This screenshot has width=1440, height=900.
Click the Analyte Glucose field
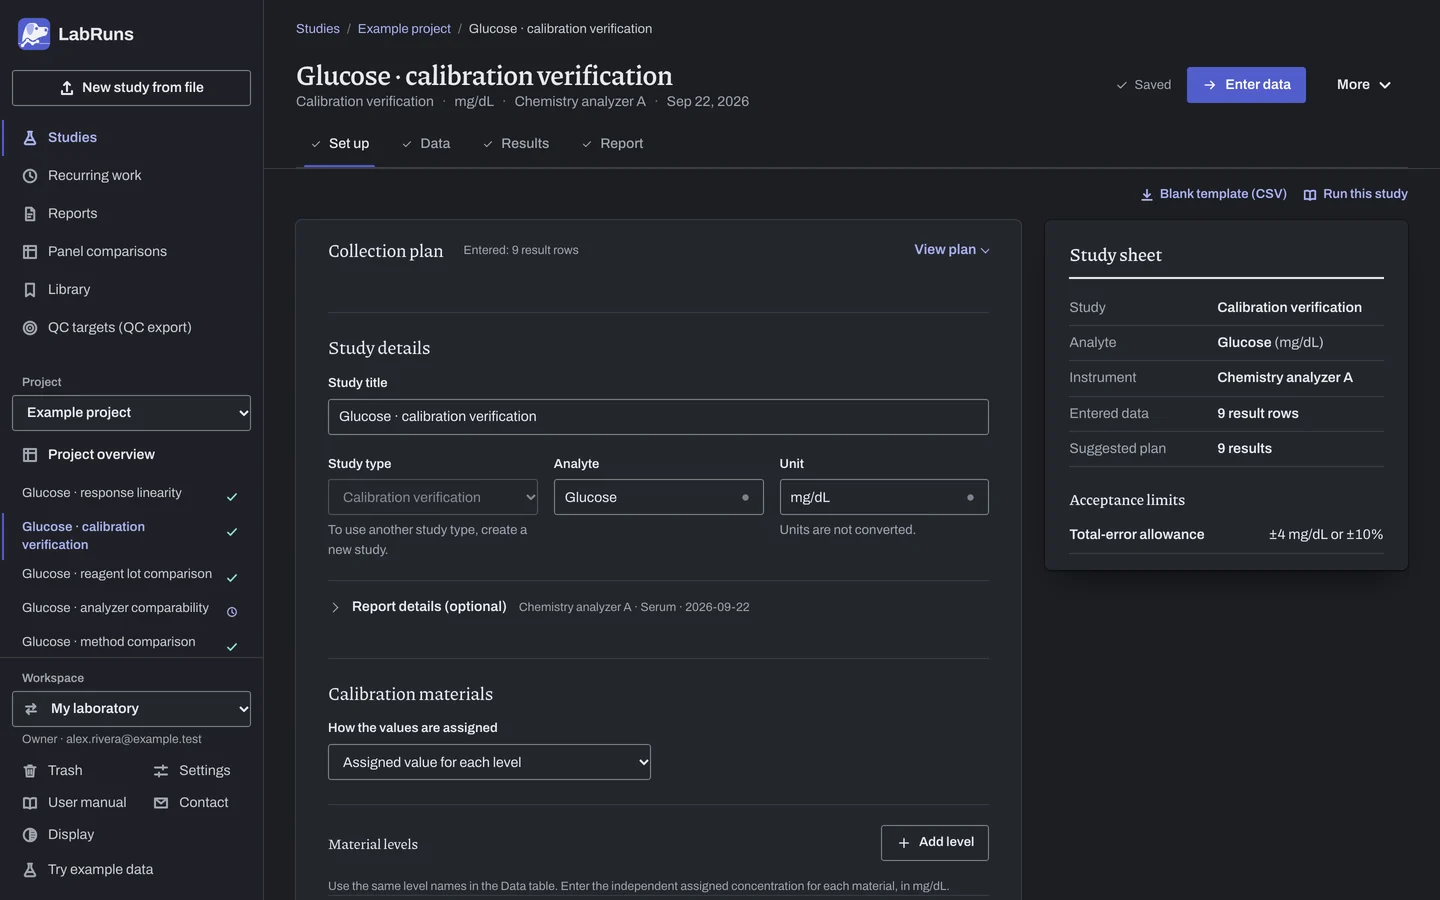(x=658, y=497)
